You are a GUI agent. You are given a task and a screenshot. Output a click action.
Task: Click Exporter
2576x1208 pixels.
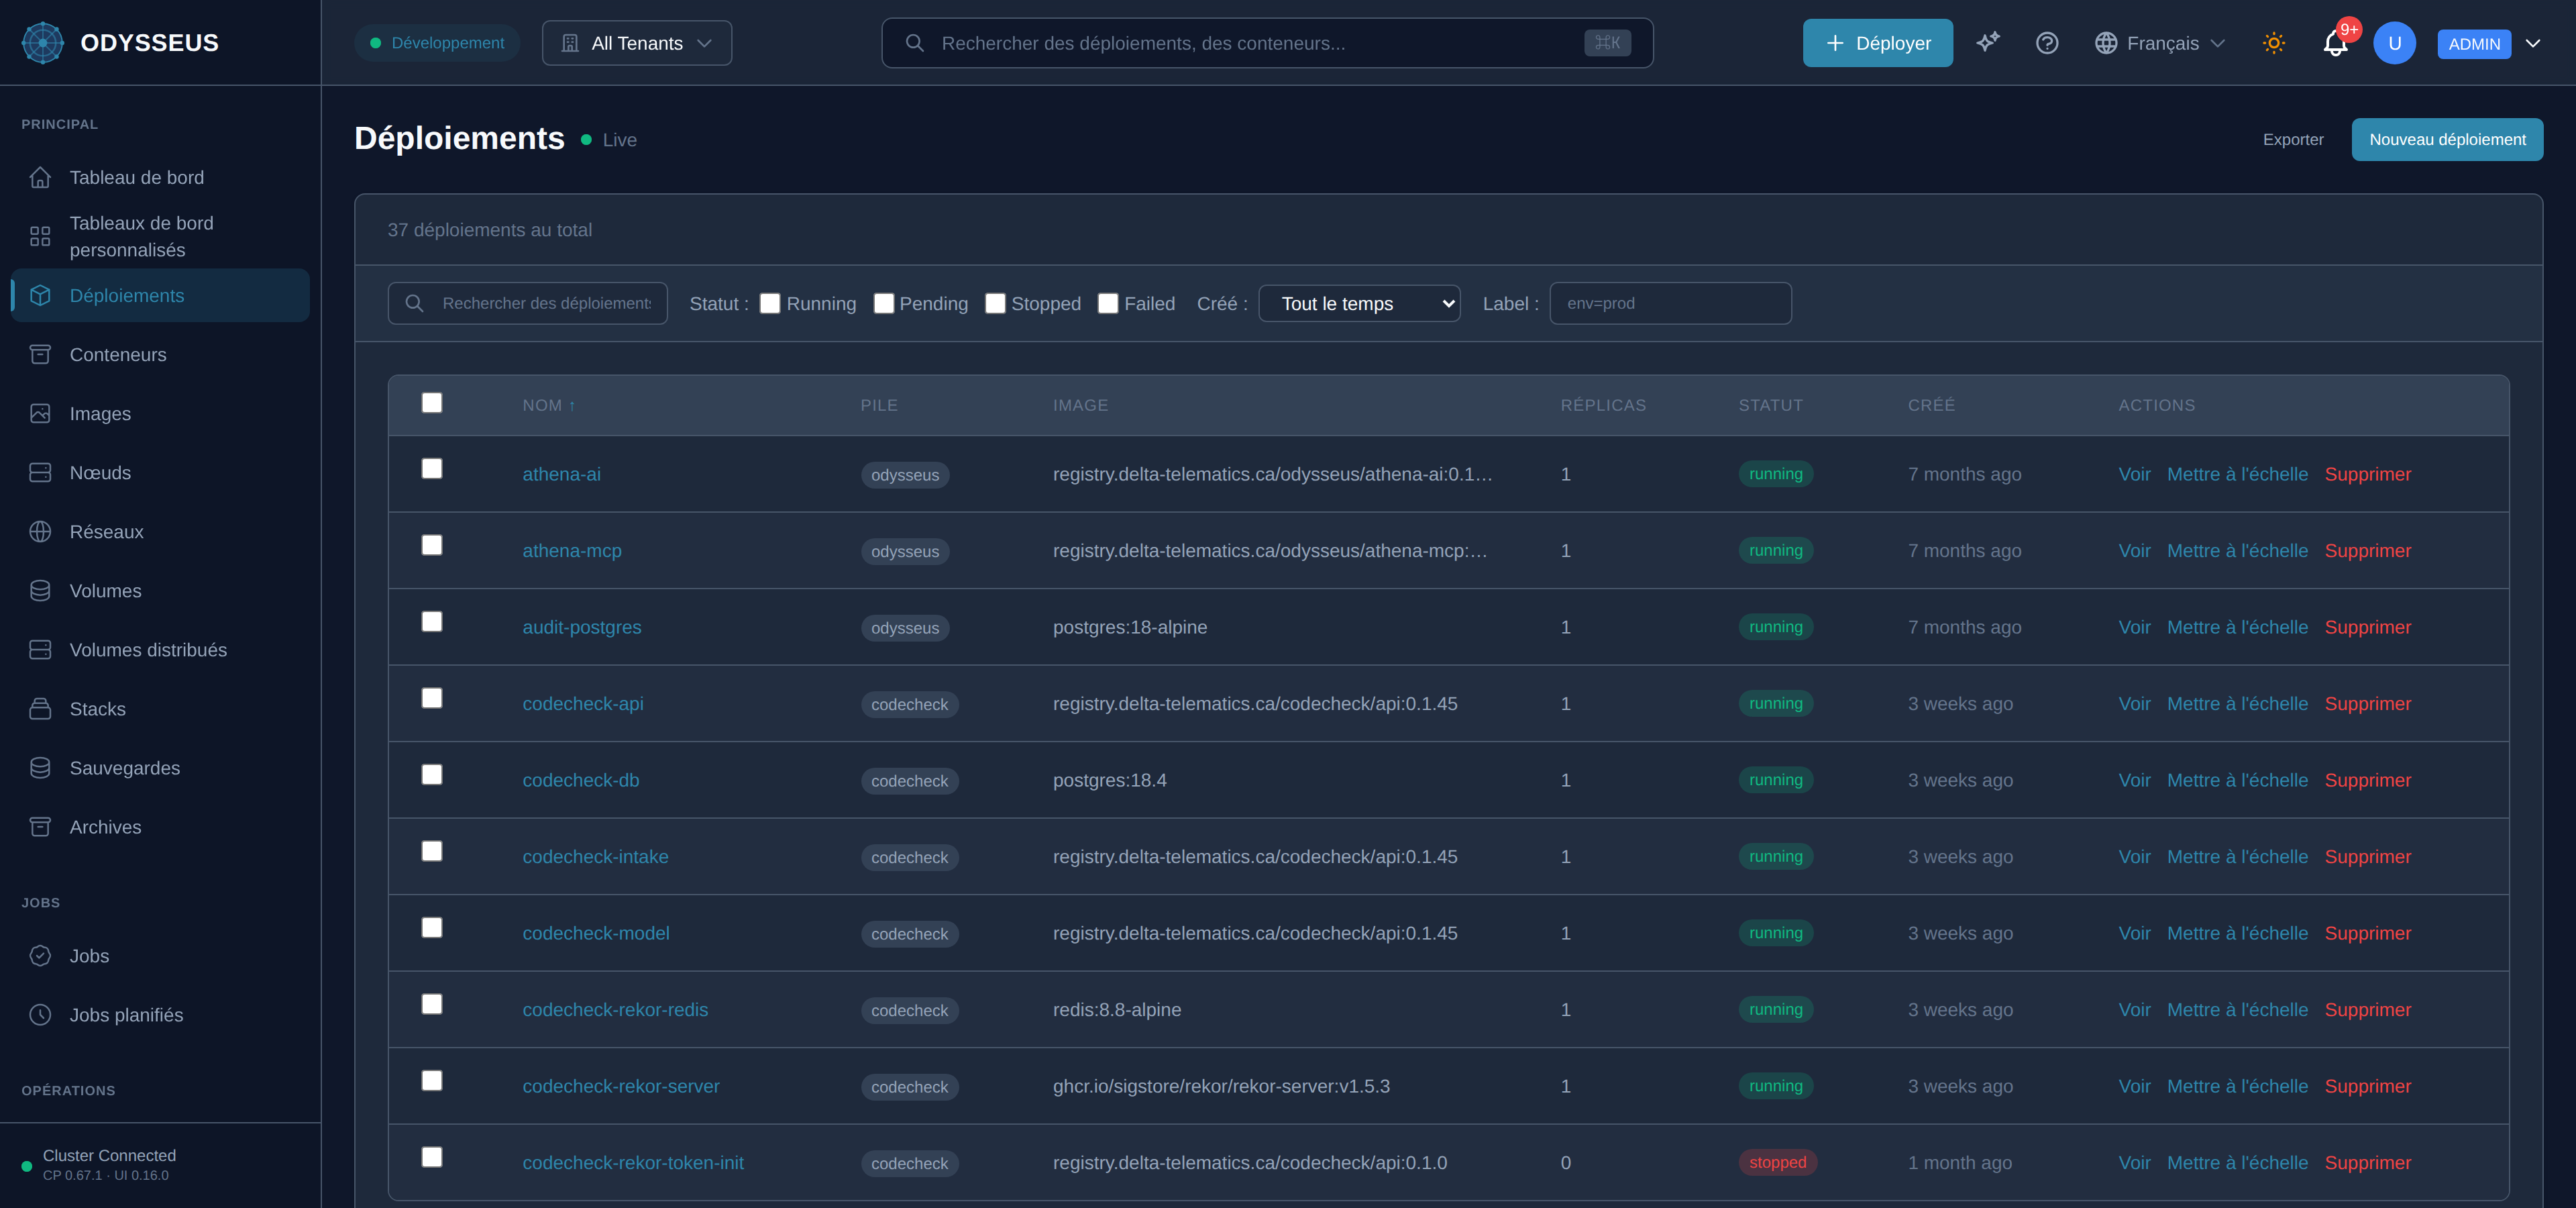coord(2293,140)
